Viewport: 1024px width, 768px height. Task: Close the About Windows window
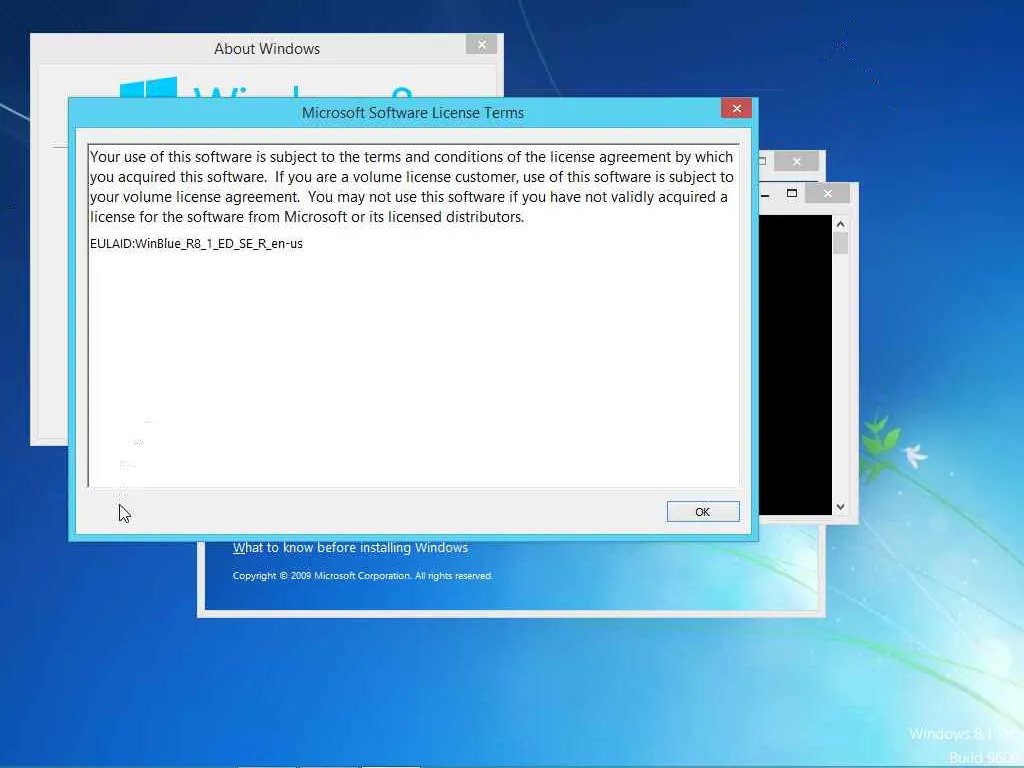coord(481,44)
